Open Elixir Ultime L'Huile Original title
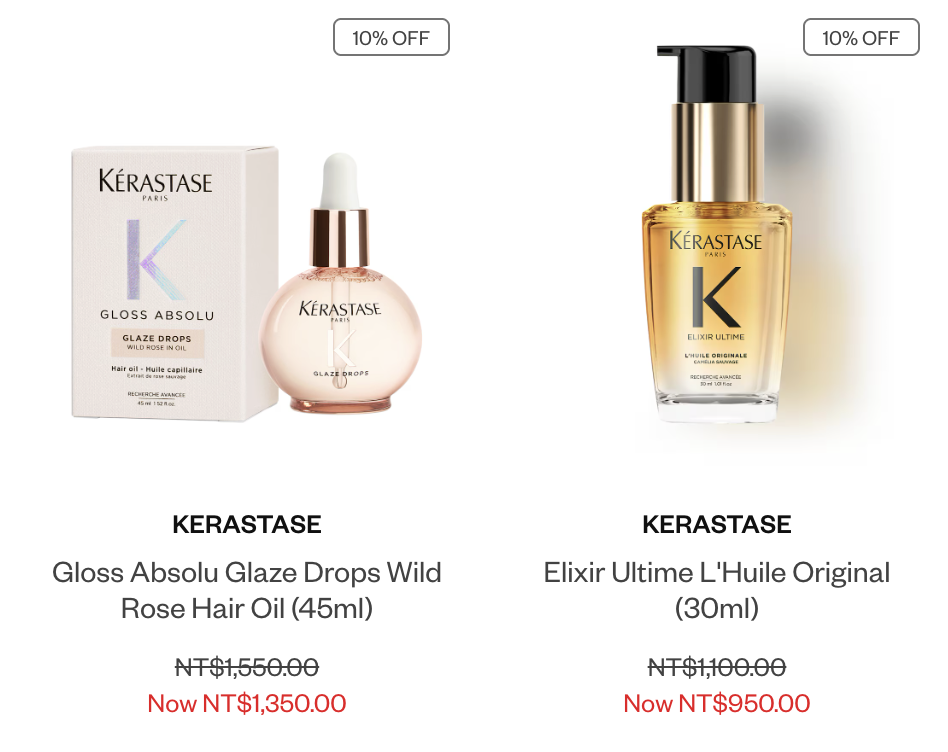 click(716, 590)
